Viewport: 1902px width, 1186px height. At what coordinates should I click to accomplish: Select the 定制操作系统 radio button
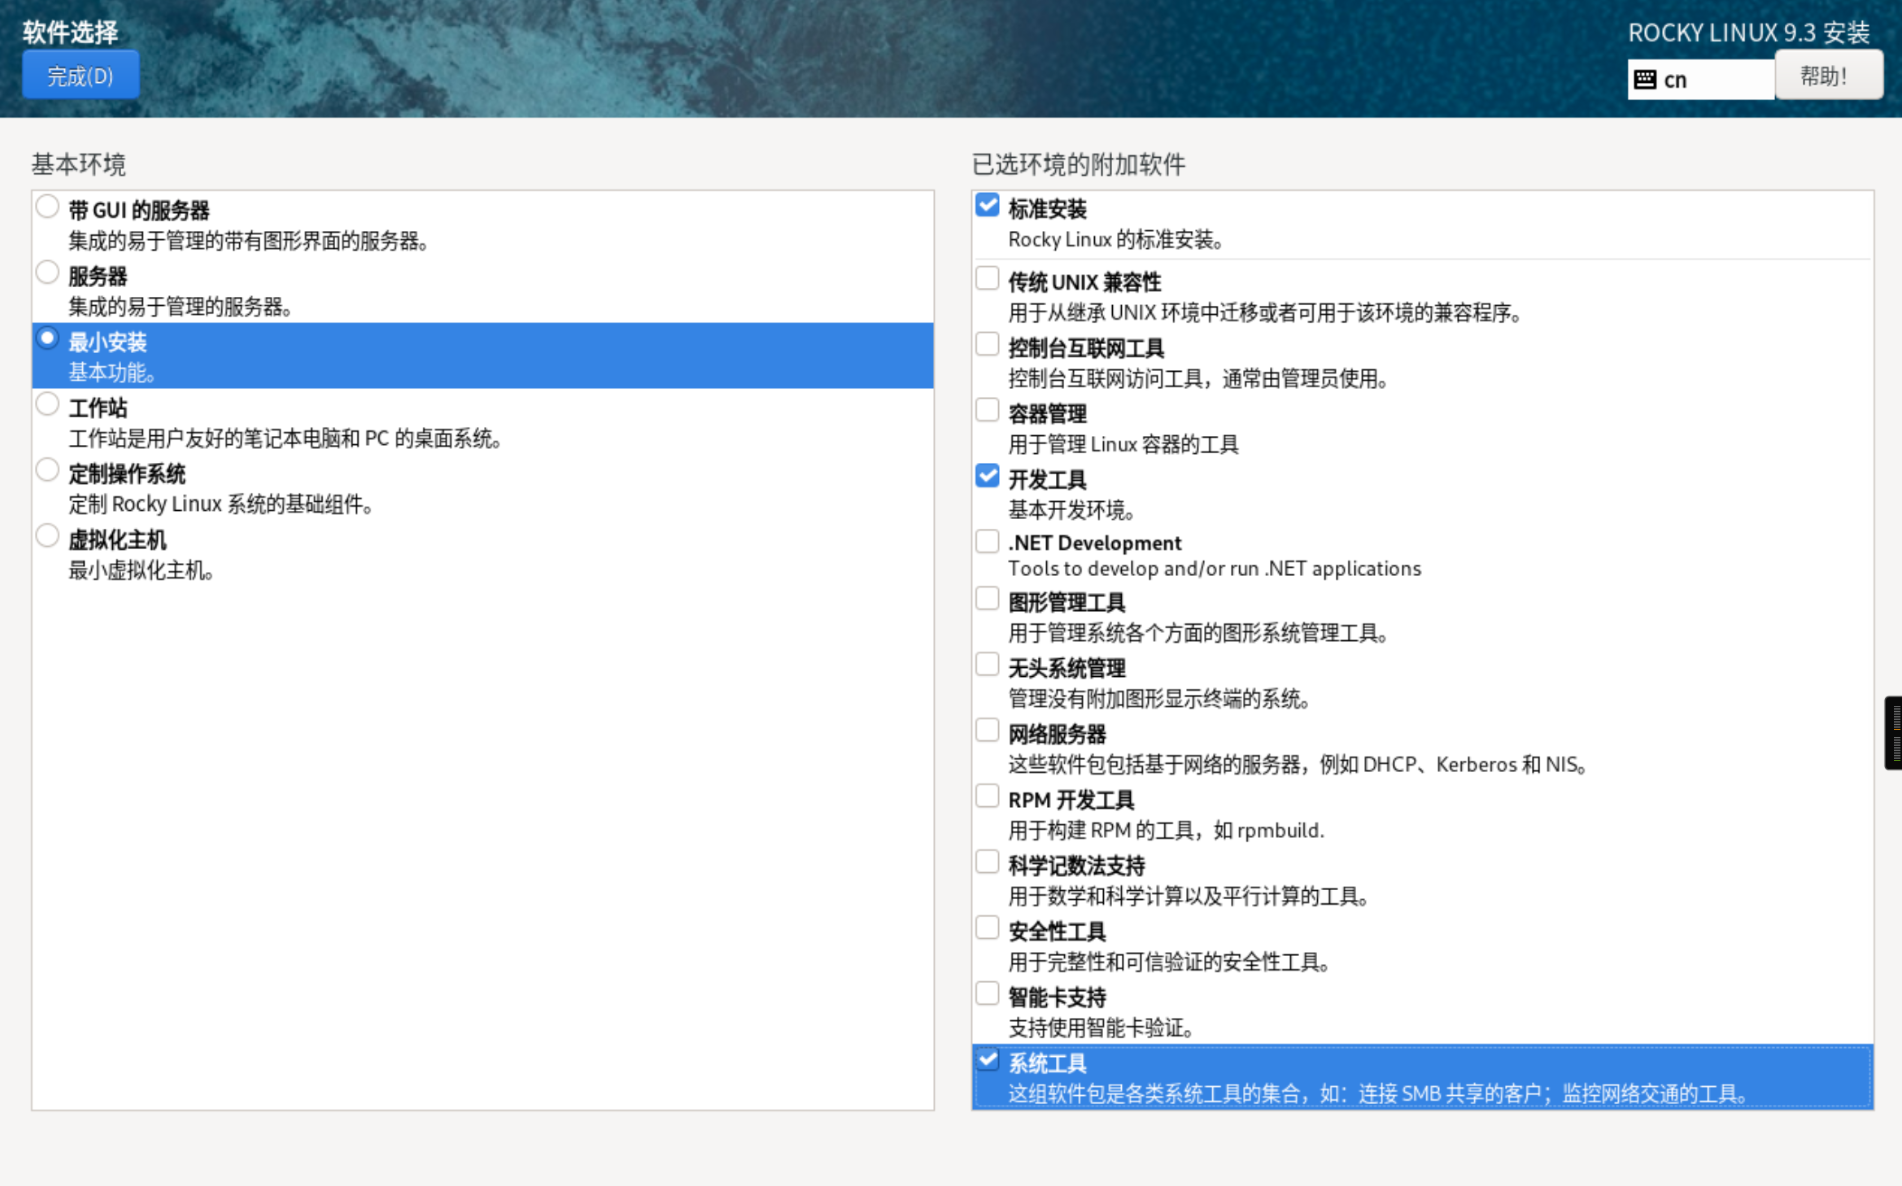47,471
